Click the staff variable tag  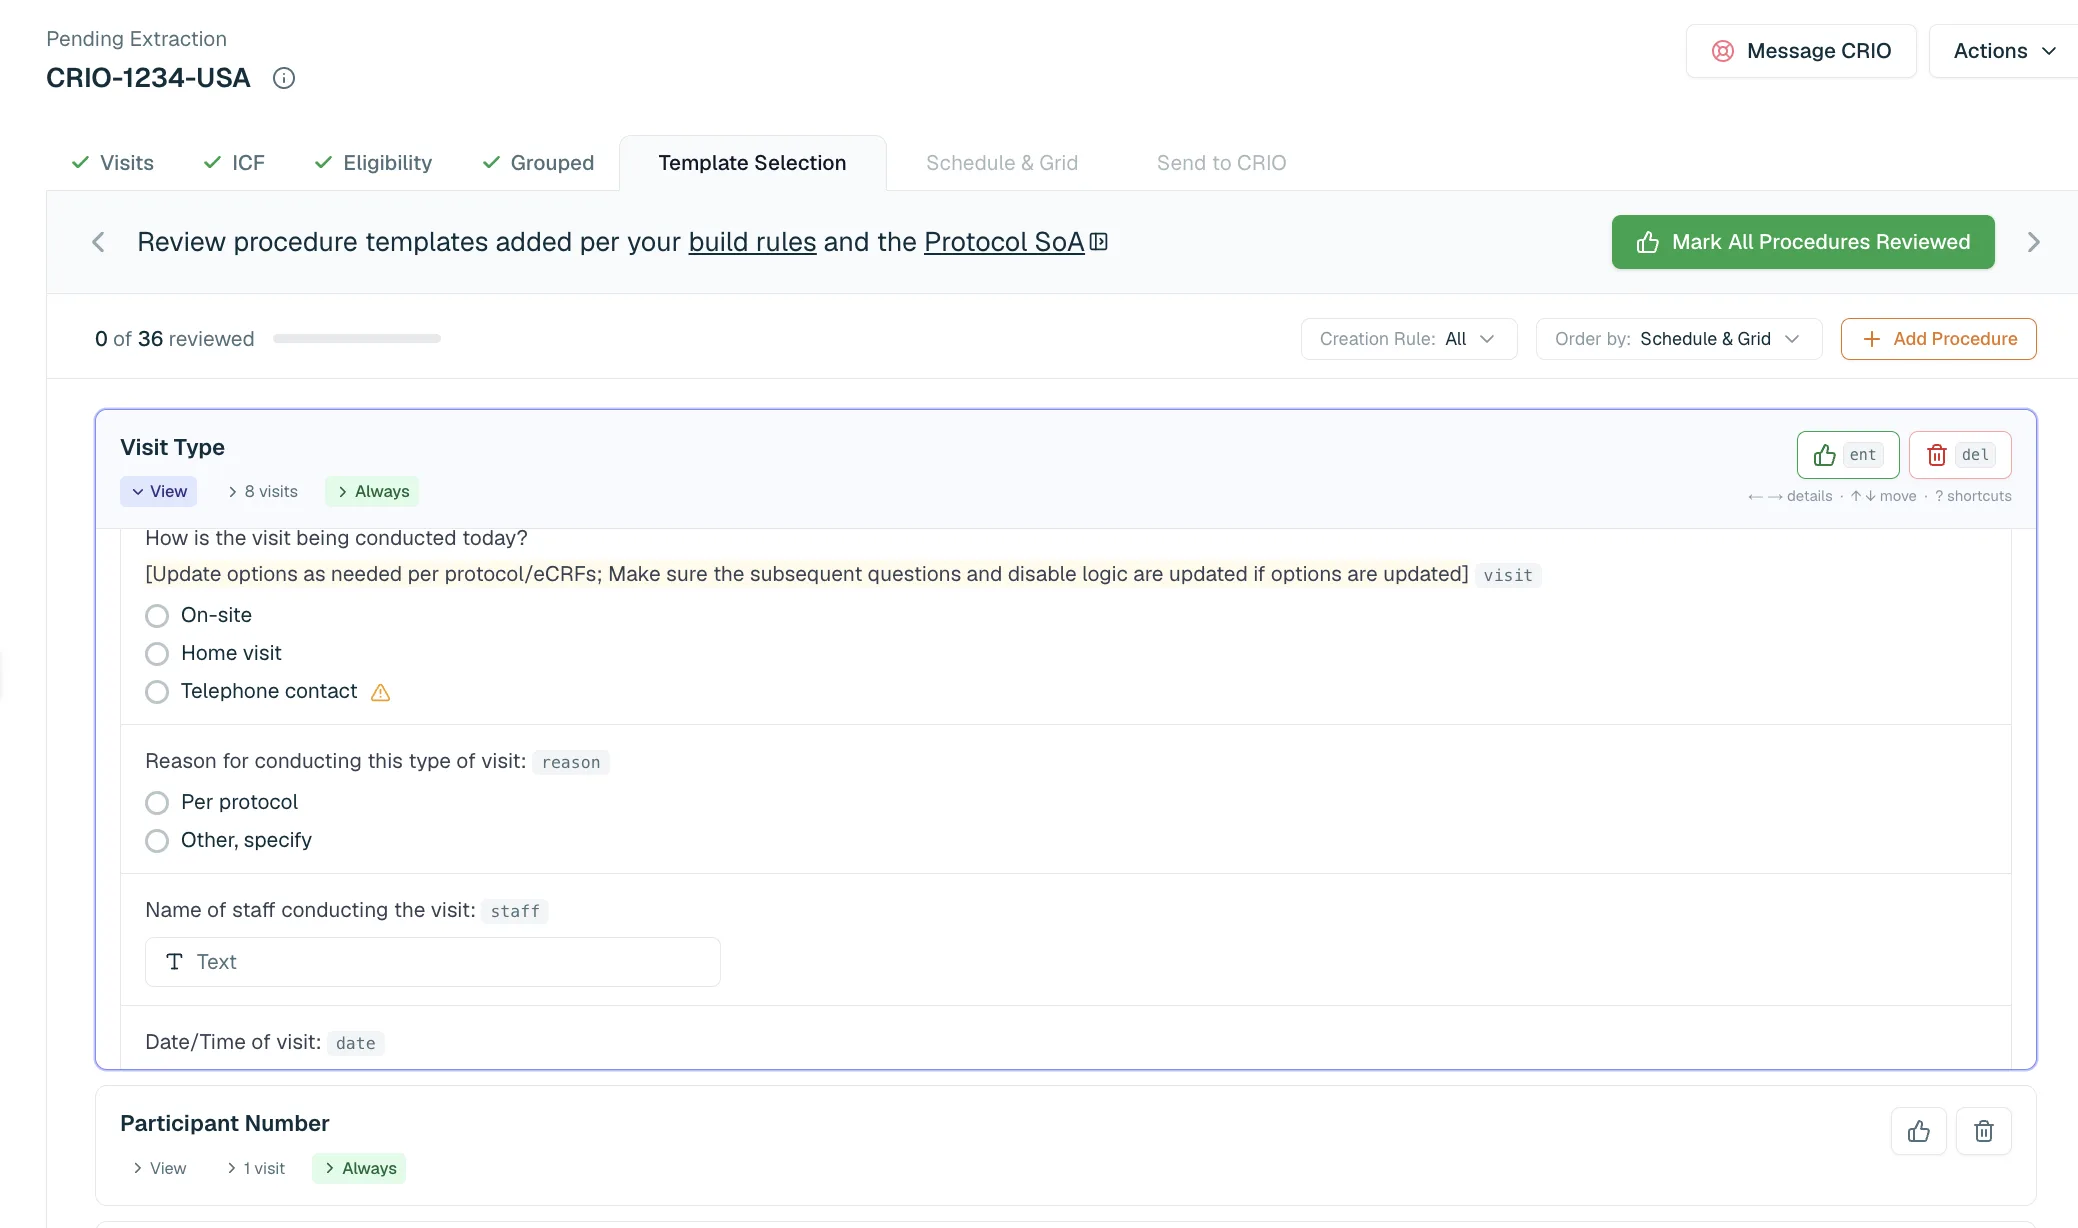(515, 911)
